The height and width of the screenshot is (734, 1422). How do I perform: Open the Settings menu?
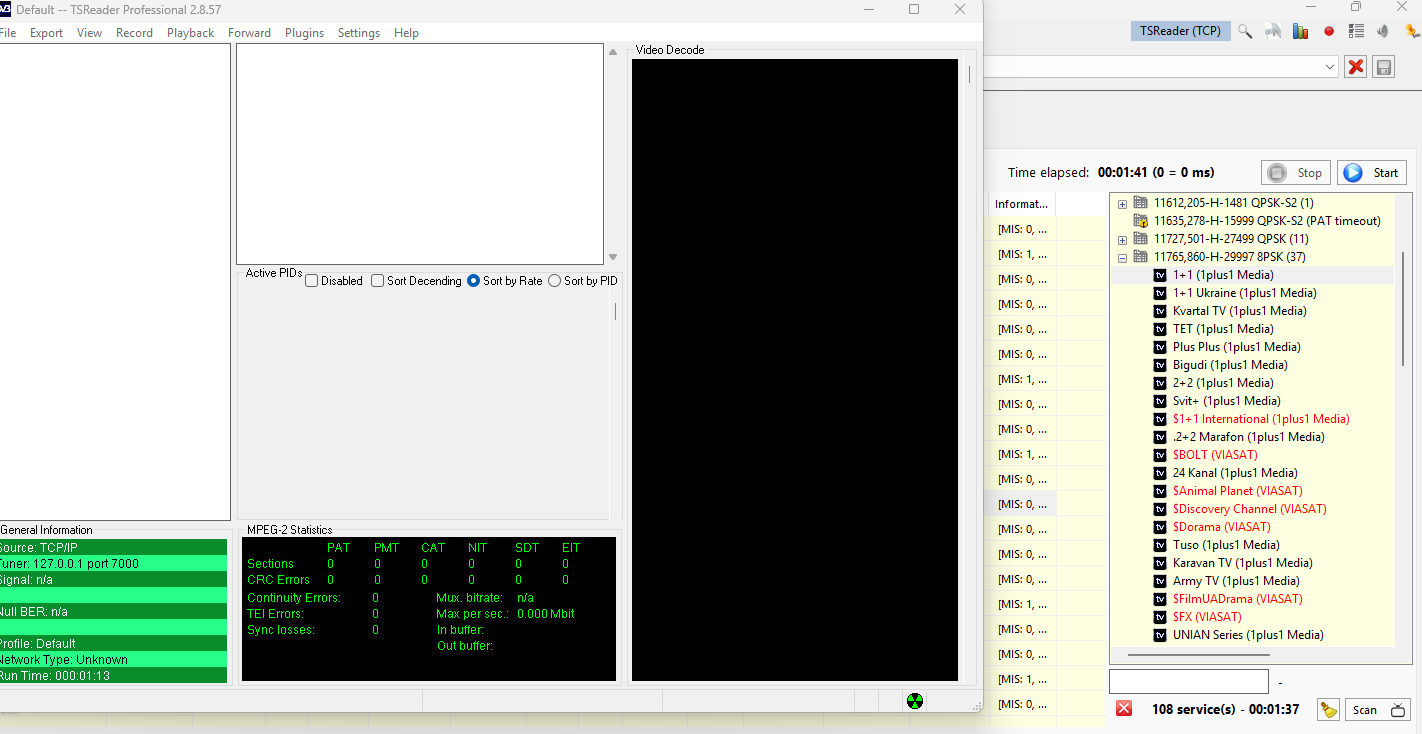(359, 33)
